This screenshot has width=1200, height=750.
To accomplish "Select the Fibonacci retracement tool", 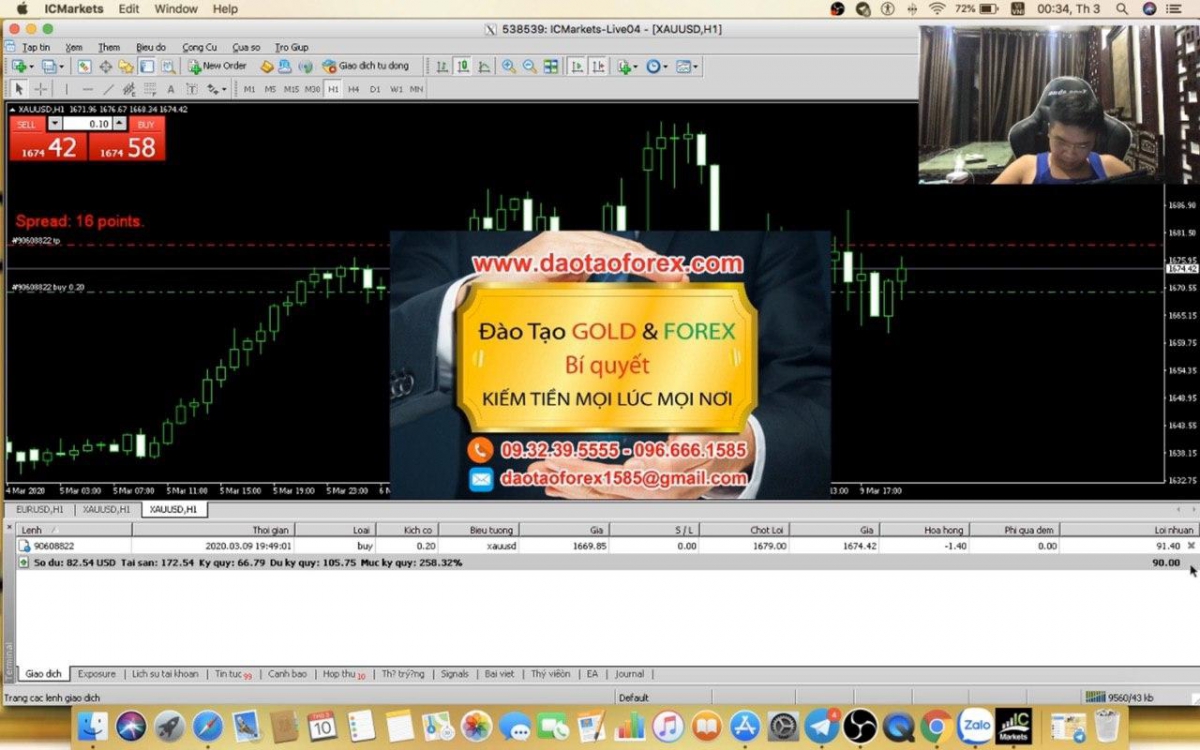I will pos(150,89).
